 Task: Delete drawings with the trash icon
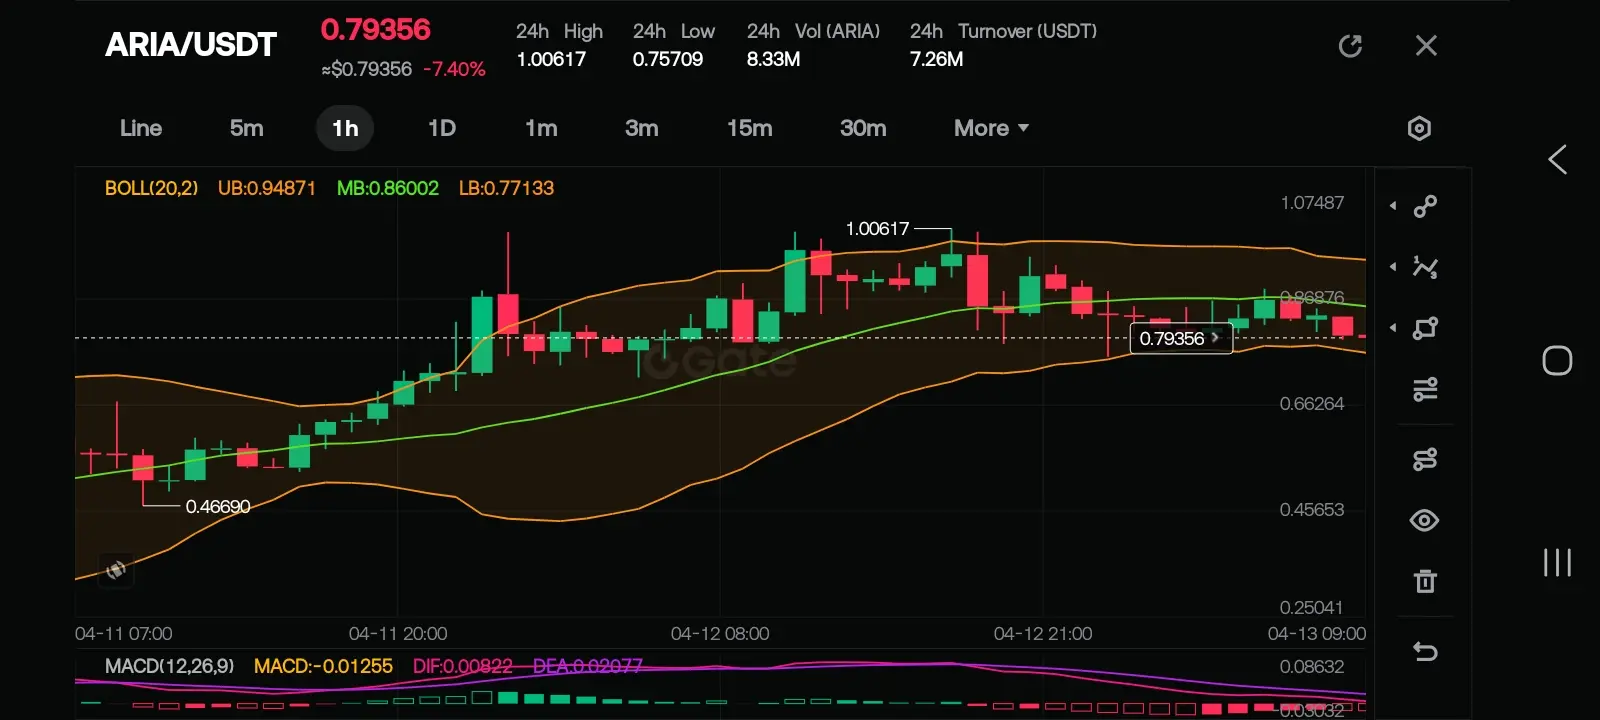(1425, 581)
